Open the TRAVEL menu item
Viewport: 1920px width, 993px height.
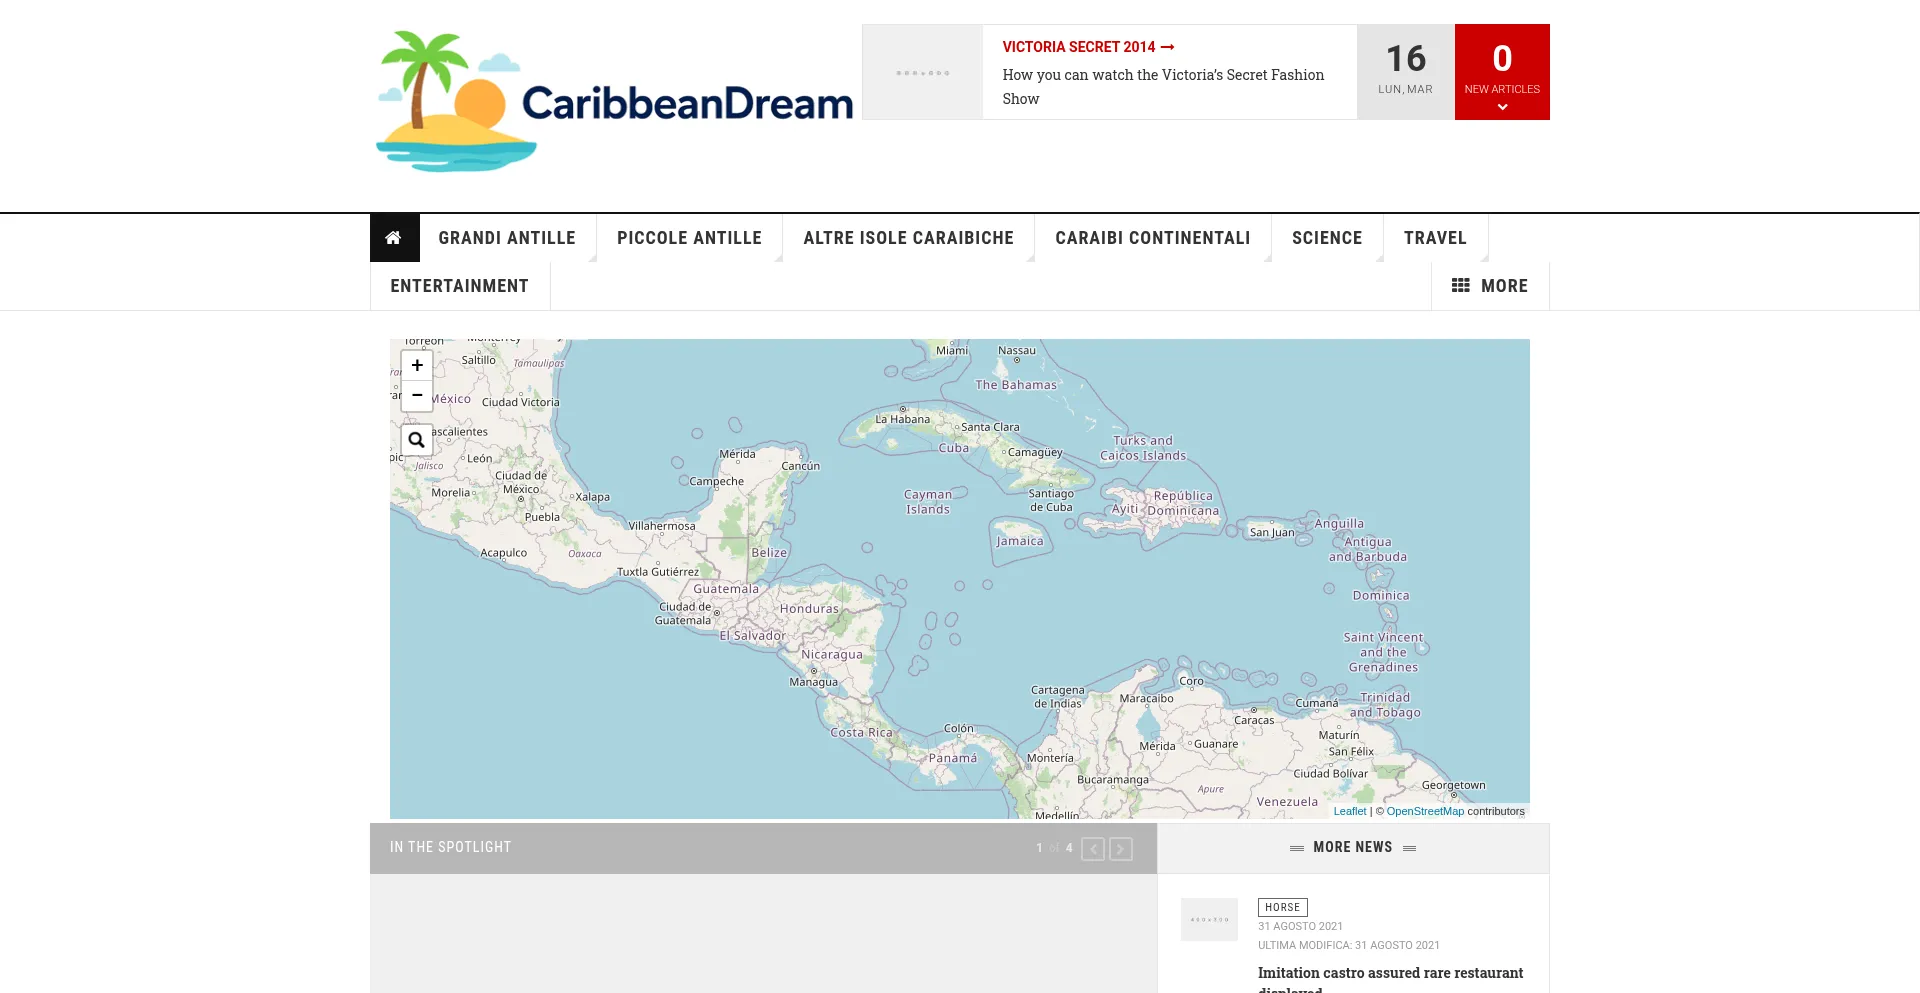(1435, 238)
